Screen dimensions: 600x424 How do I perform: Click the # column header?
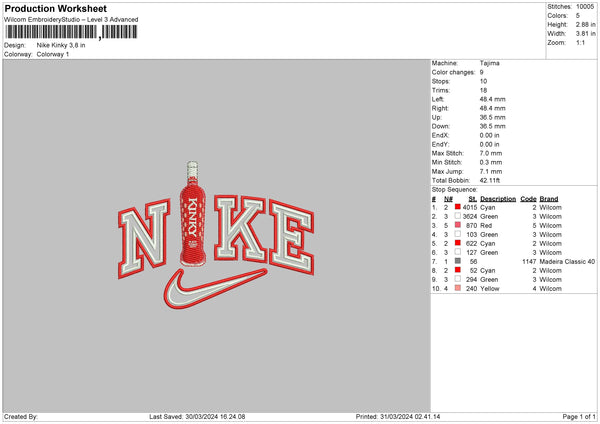[x=434, y=199]
